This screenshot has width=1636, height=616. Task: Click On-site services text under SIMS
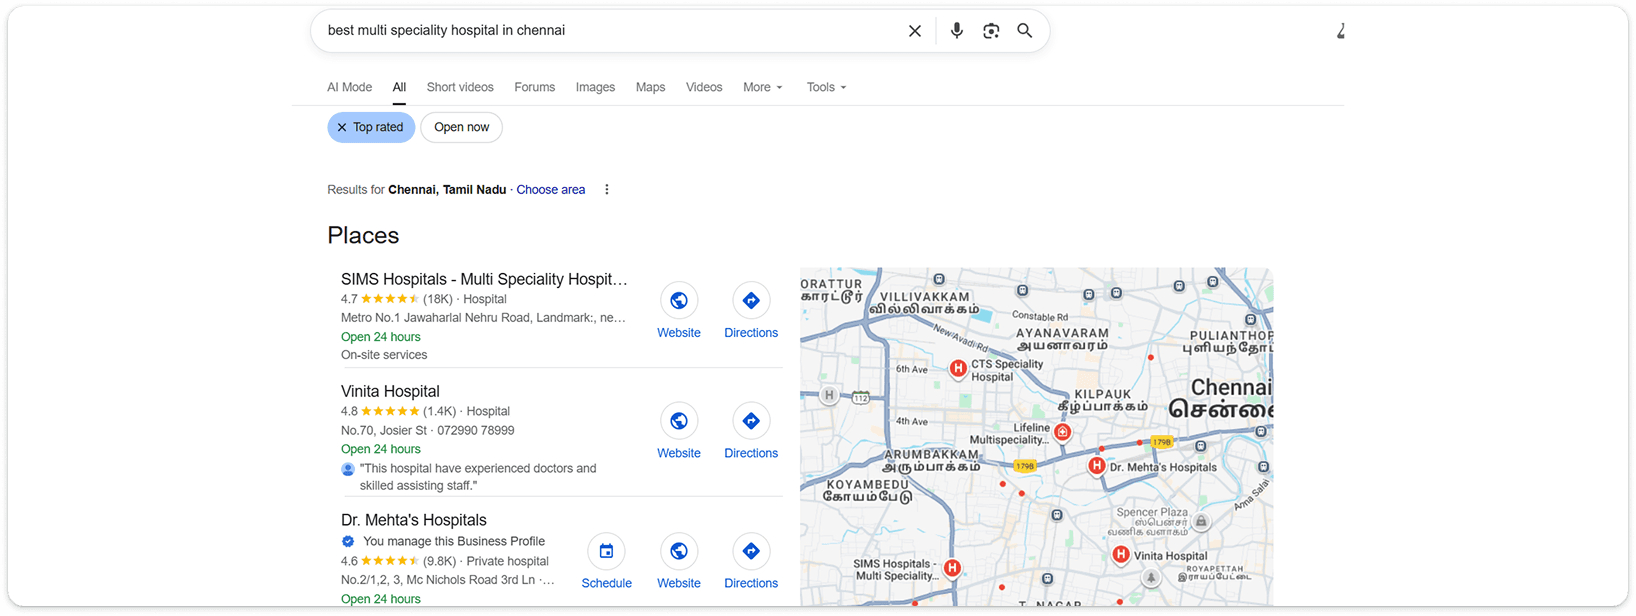coord(384,355)
